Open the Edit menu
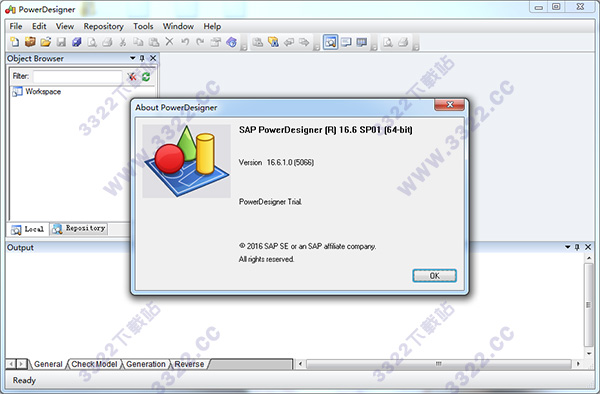 39,26
